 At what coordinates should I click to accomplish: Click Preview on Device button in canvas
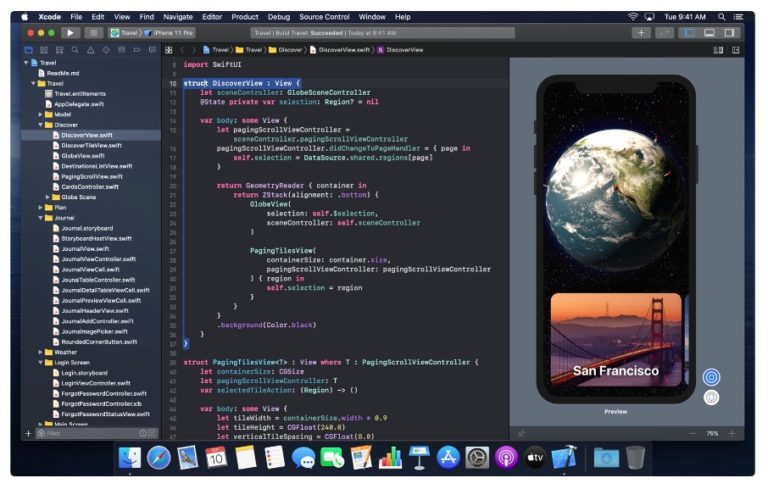(712, 397)
